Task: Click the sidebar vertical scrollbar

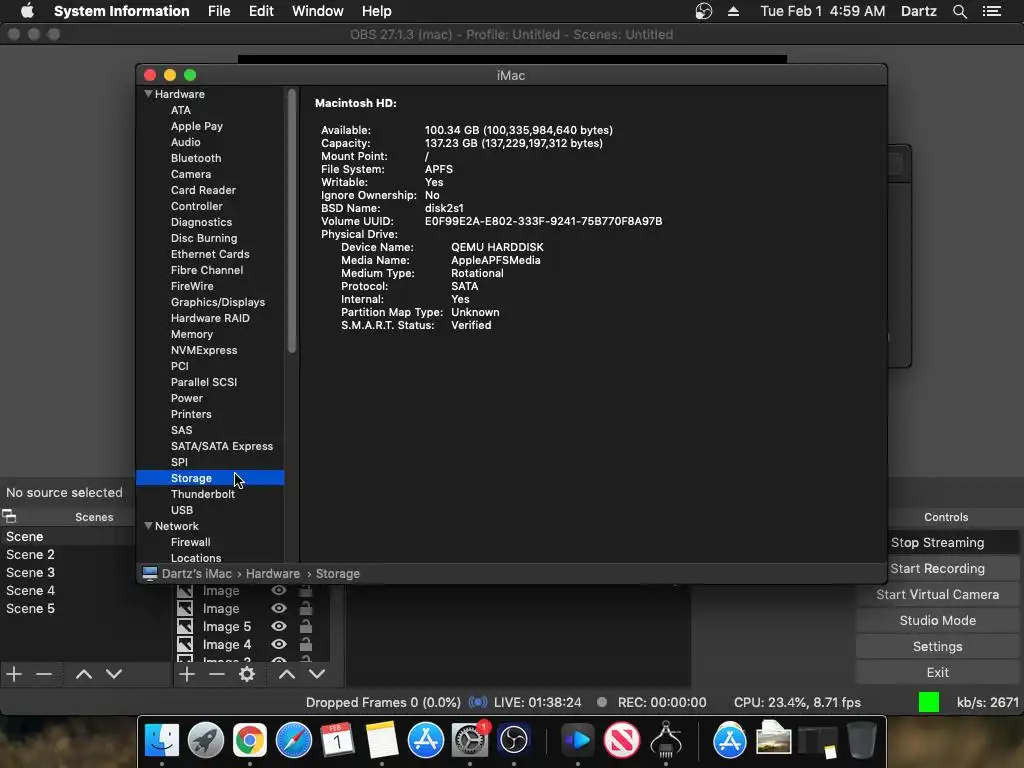Action: click(x=291, y=221)
